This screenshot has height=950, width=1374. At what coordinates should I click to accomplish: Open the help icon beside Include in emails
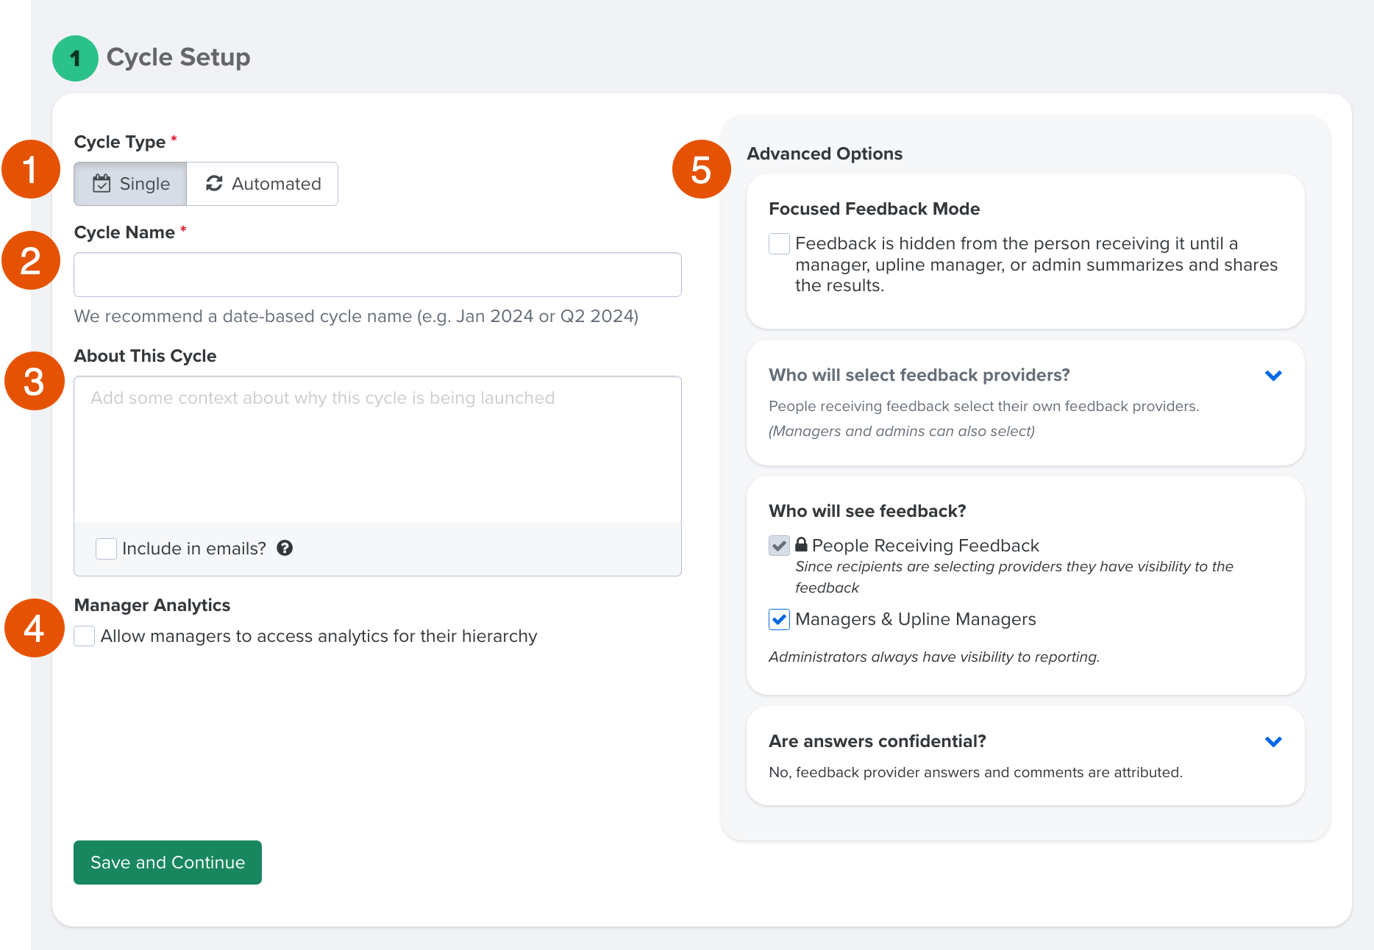tap(283, 548)
